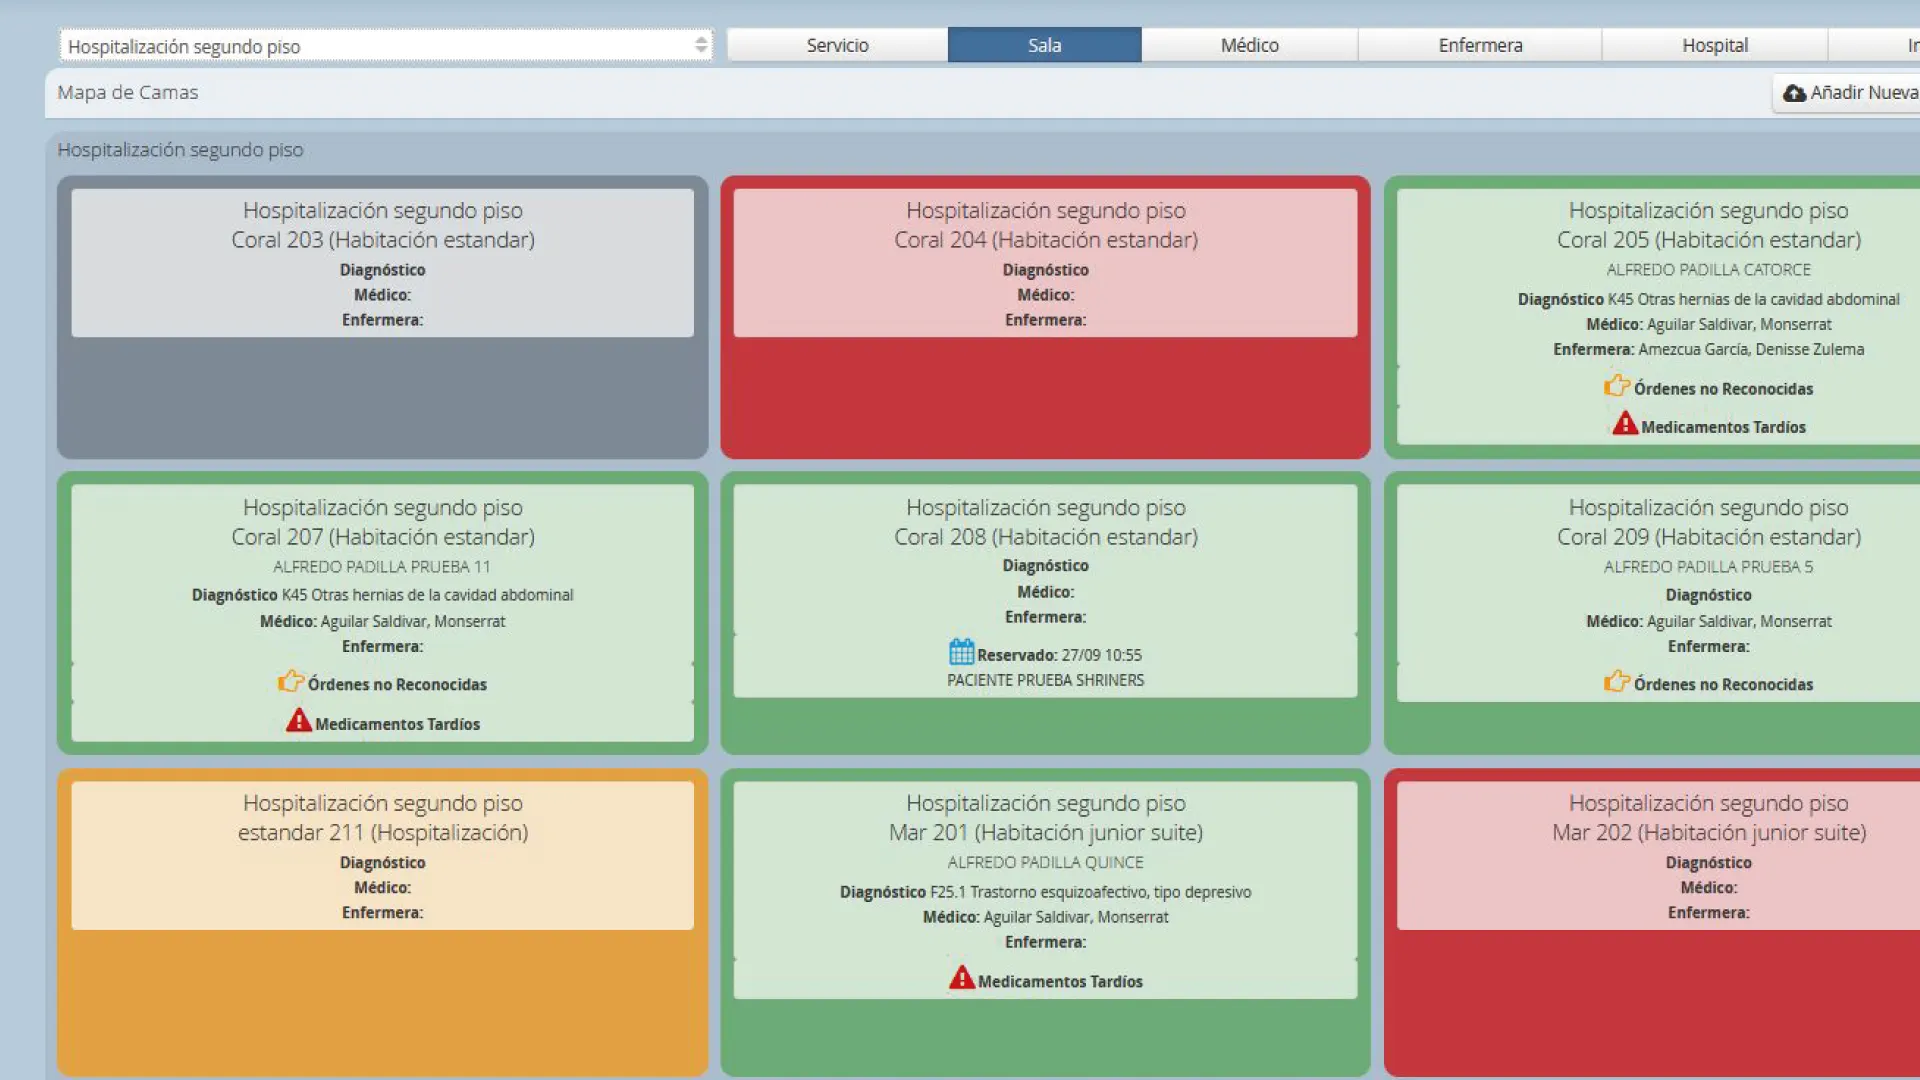Click the Mapa de Camas heading
This screenshot has width=1920, height=1080.
pyautogui.click(x=128, y=92)
